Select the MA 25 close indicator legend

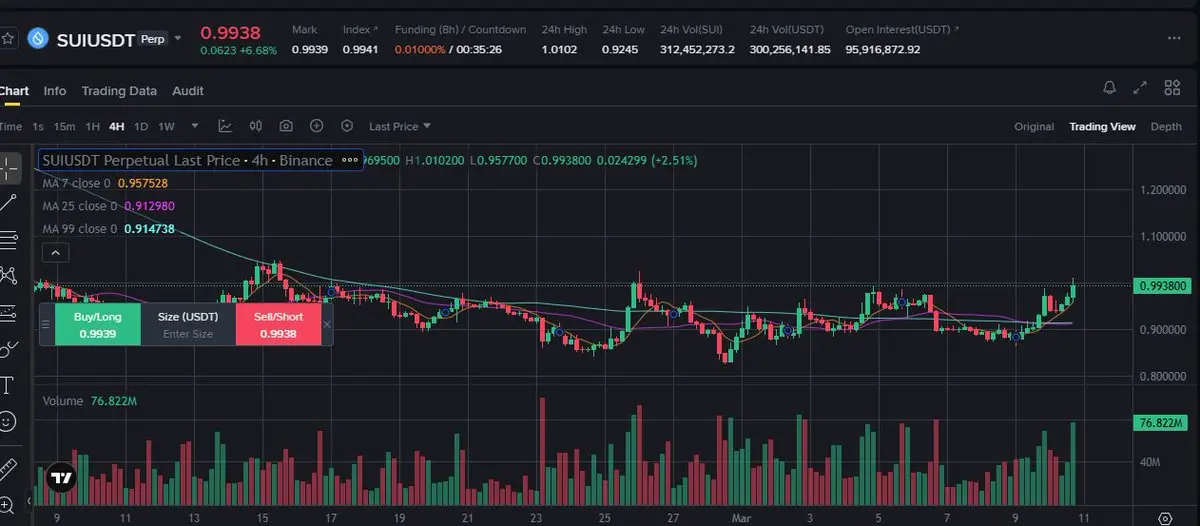coord(108,206)
